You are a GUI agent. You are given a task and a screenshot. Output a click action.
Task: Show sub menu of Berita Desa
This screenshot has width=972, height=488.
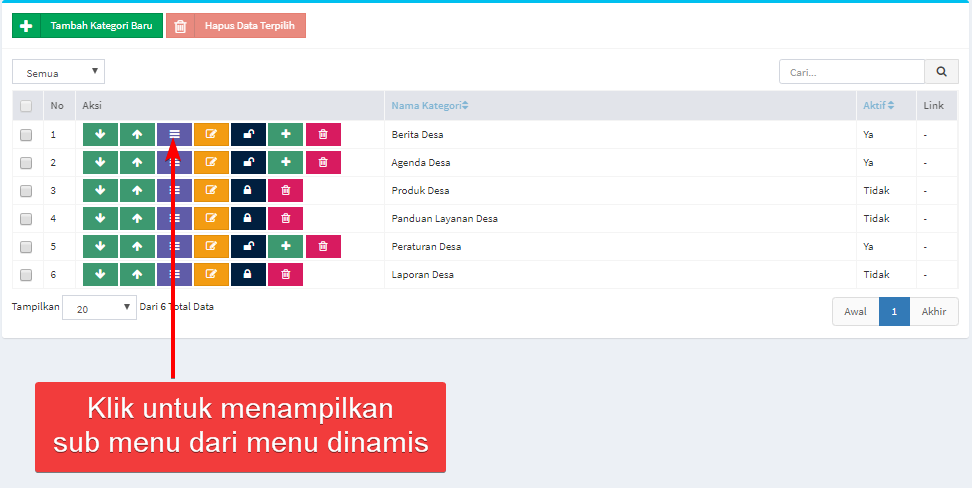174,135
